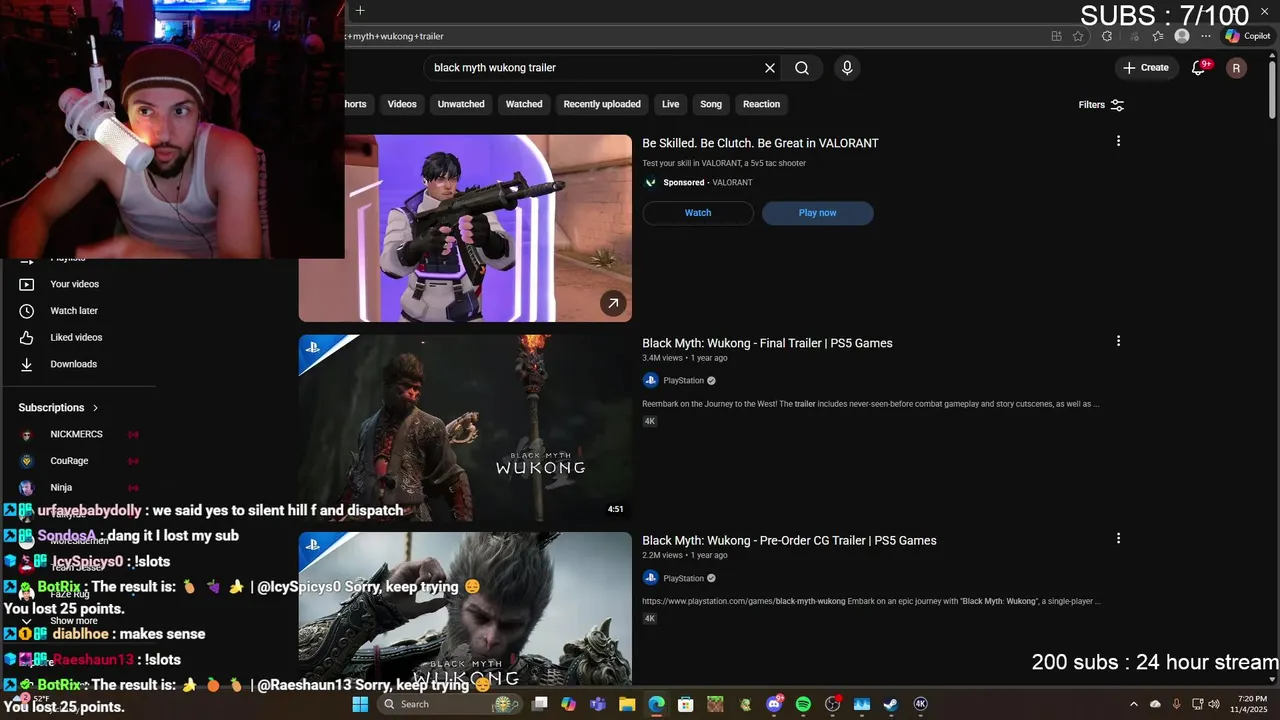Select the Song filter chip

[x=711, y=104]
